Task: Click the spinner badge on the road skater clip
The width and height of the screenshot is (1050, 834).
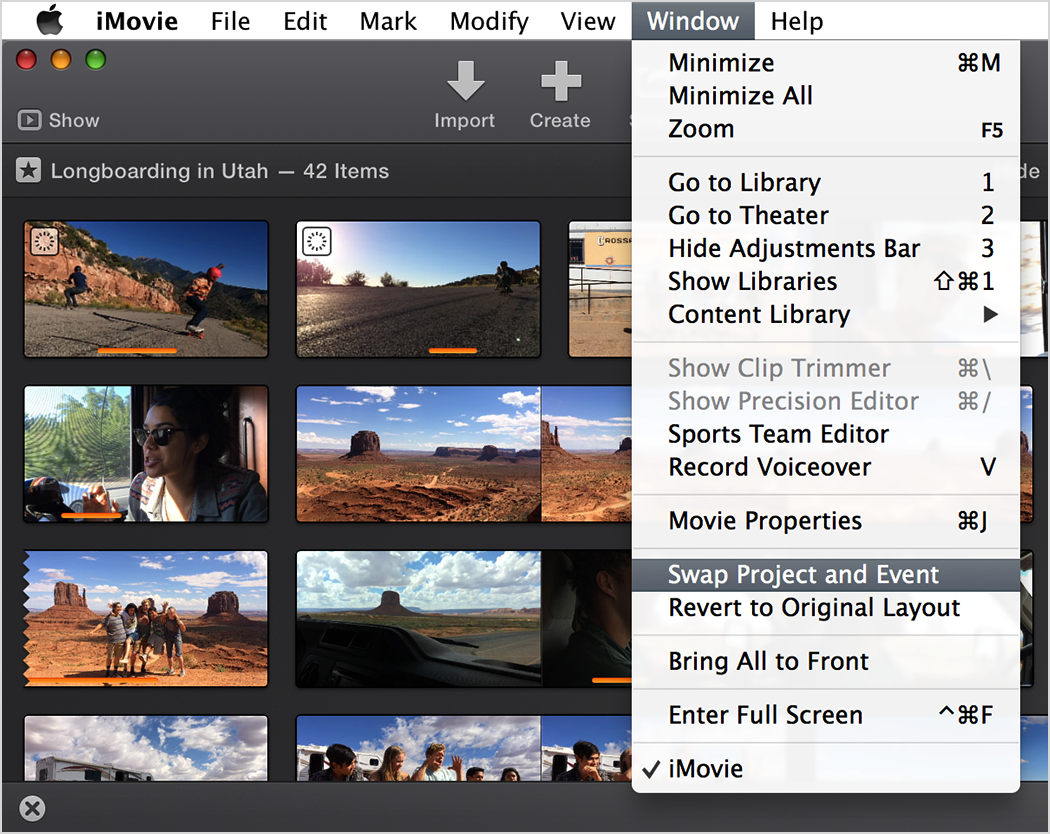Action: 317,241
